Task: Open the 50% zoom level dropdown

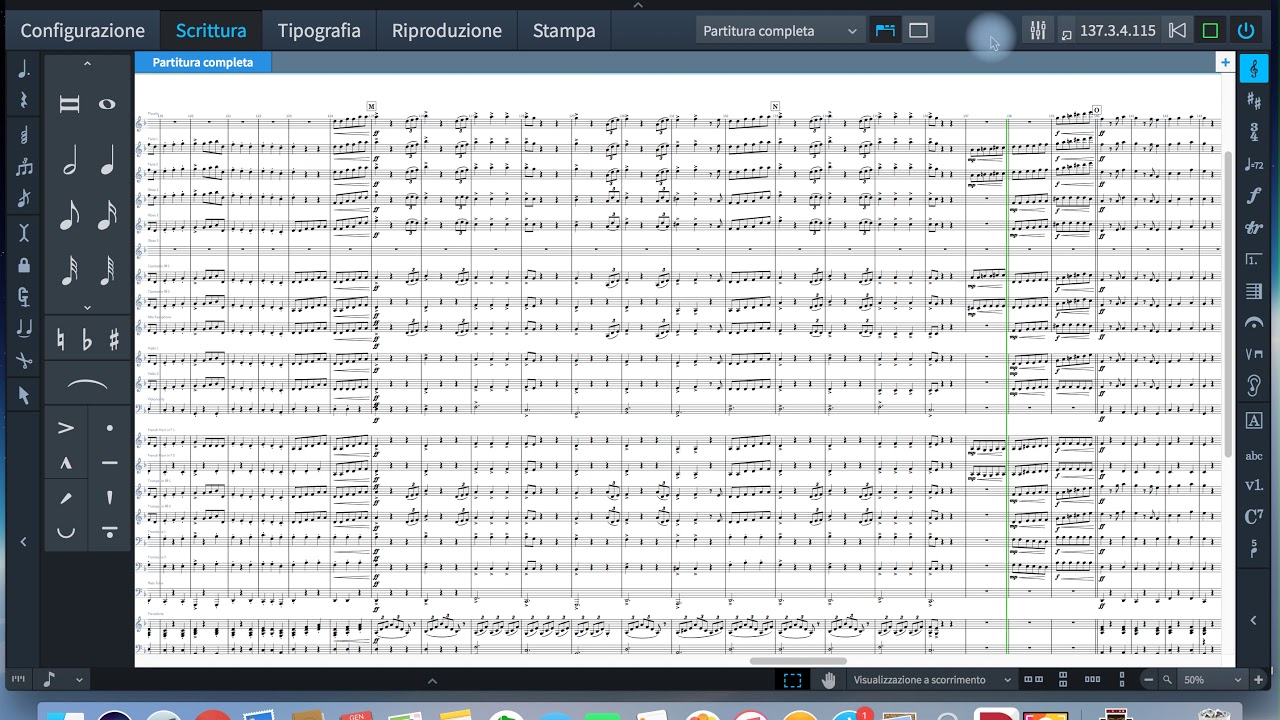Action: [x=1213, y=680]
